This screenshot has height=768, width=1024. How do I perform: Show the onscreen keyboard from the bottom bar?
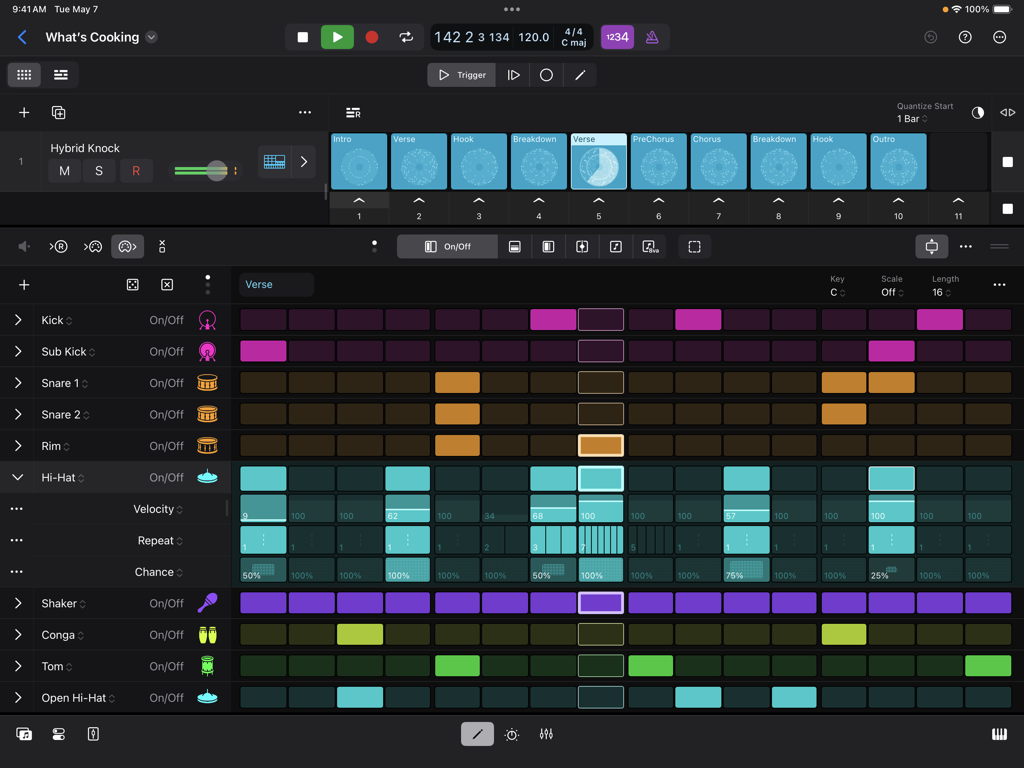pyautogui.click(x=998, y=733)
